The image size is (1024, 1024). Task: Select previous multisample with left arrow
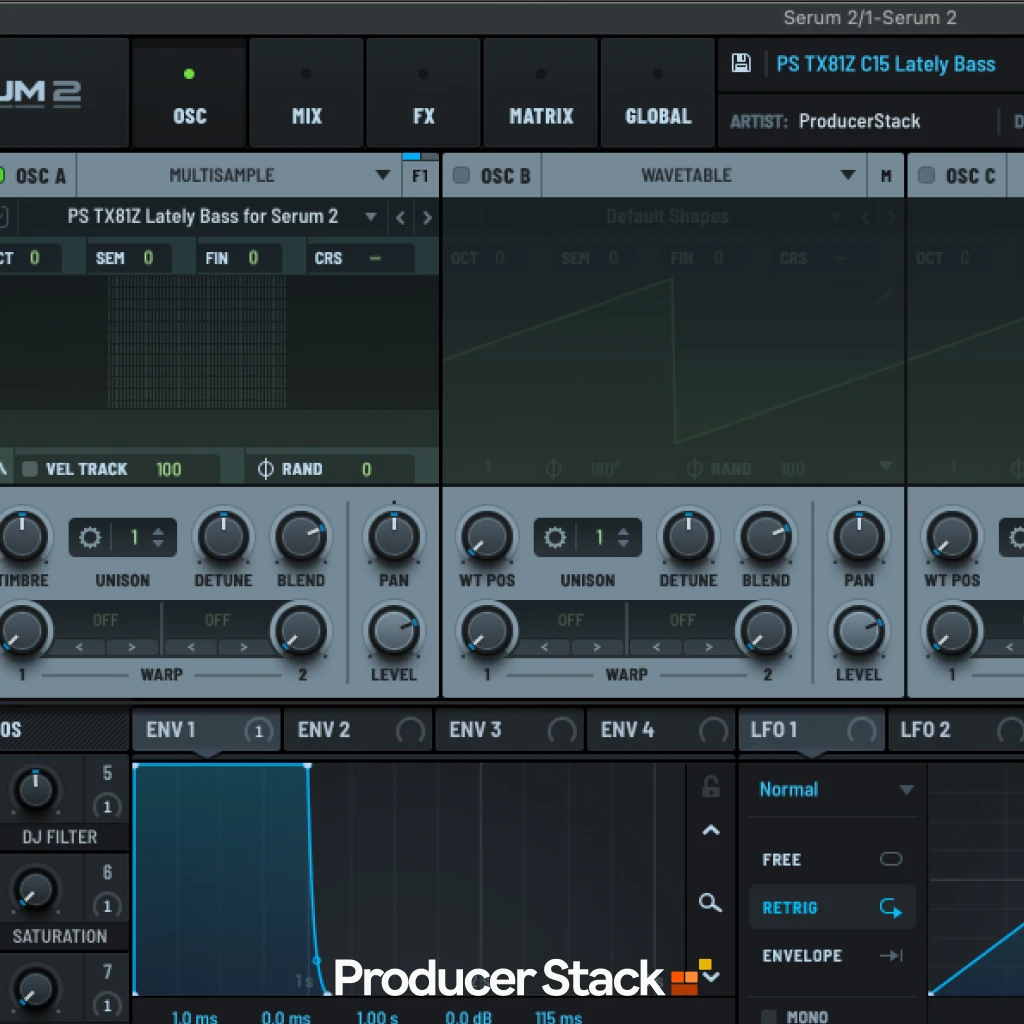tap(400, 217)
